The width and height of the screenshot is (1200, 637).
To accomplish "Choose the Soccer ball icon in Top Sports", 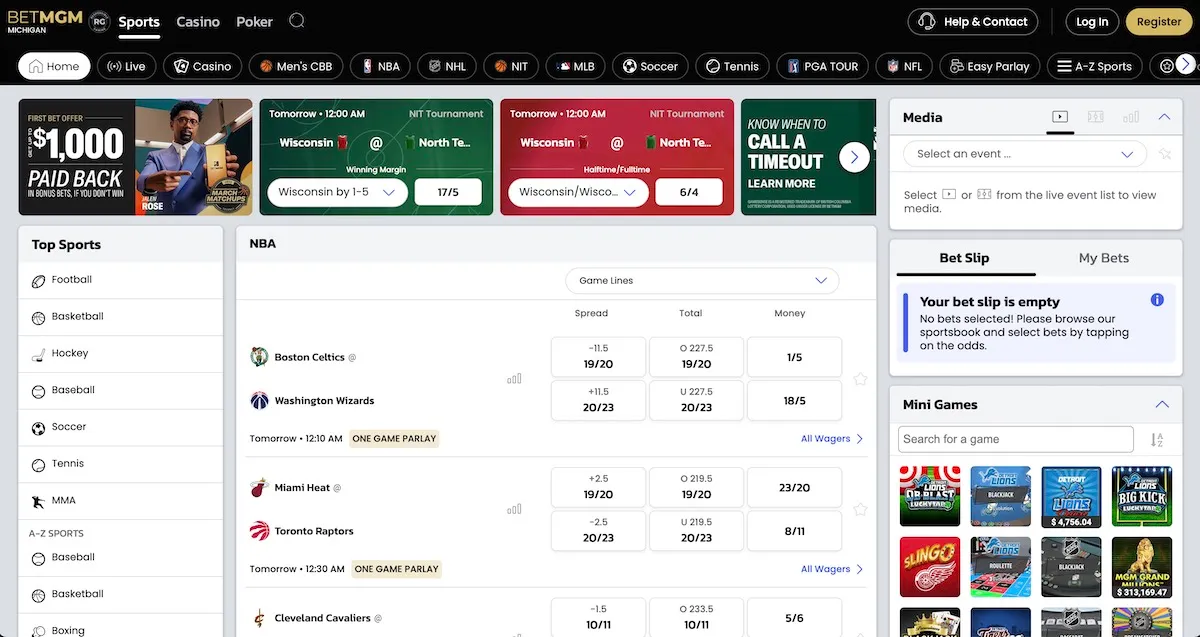I will click(x=38, y=428).
